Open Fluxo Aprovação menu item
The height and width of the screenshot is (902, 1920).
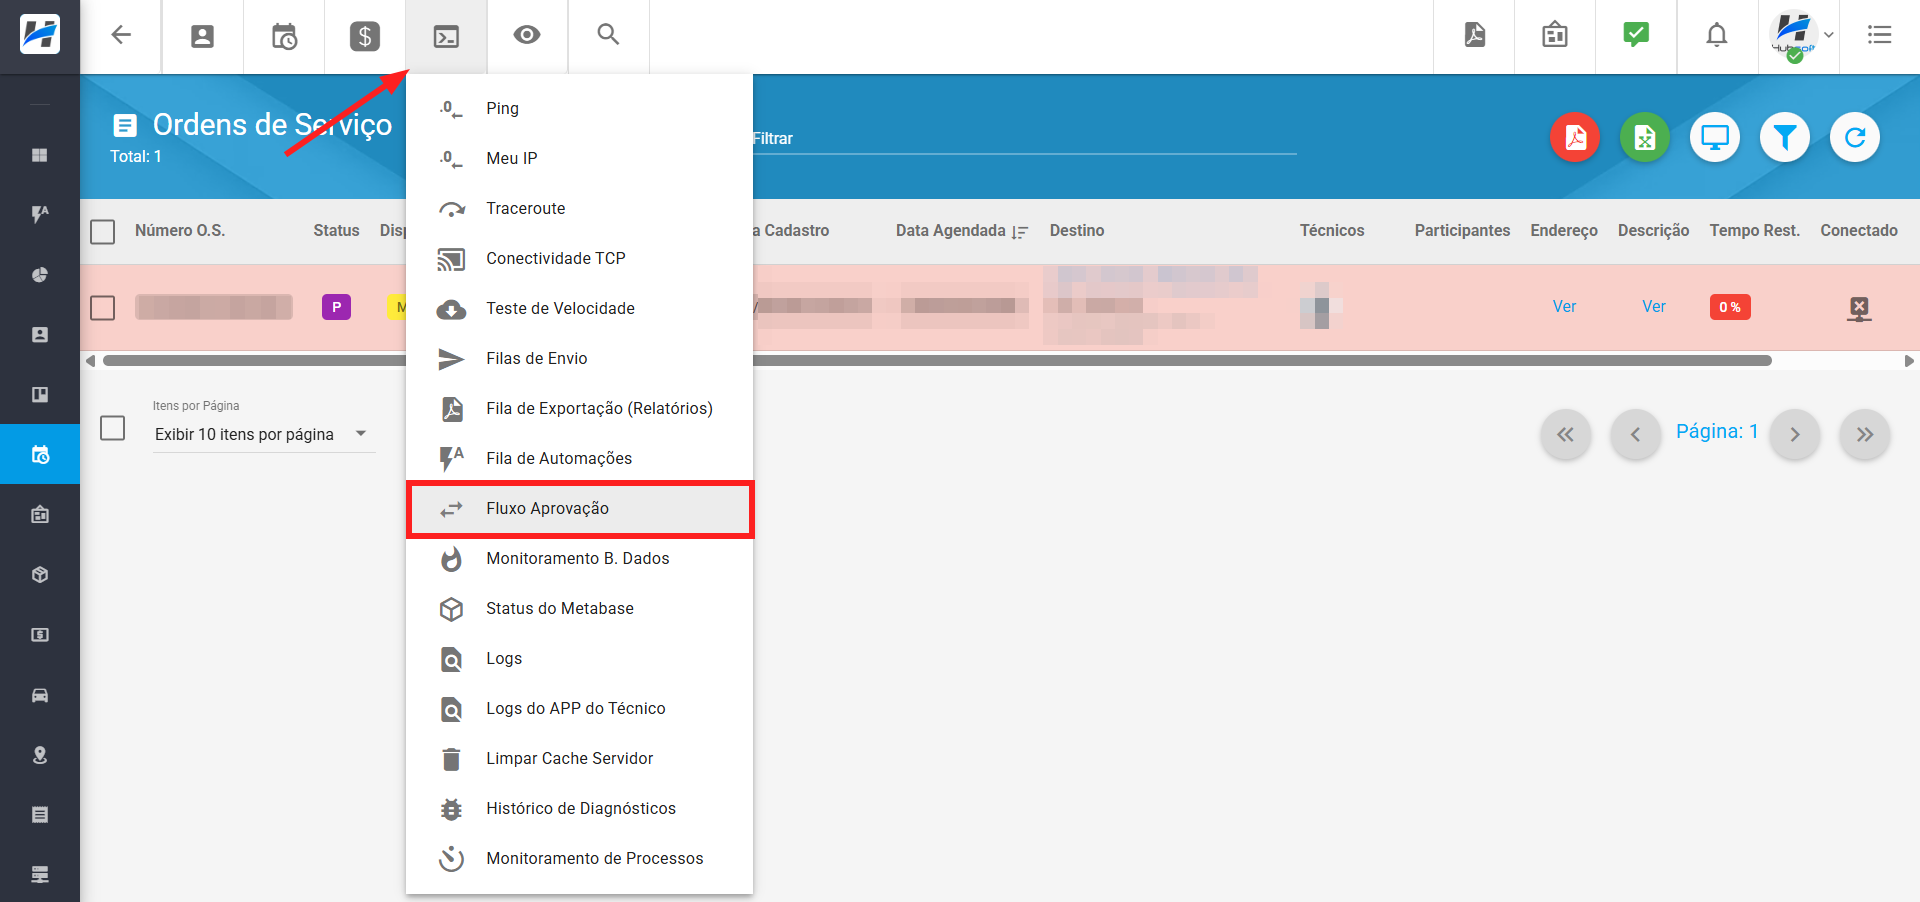(579, 508)
